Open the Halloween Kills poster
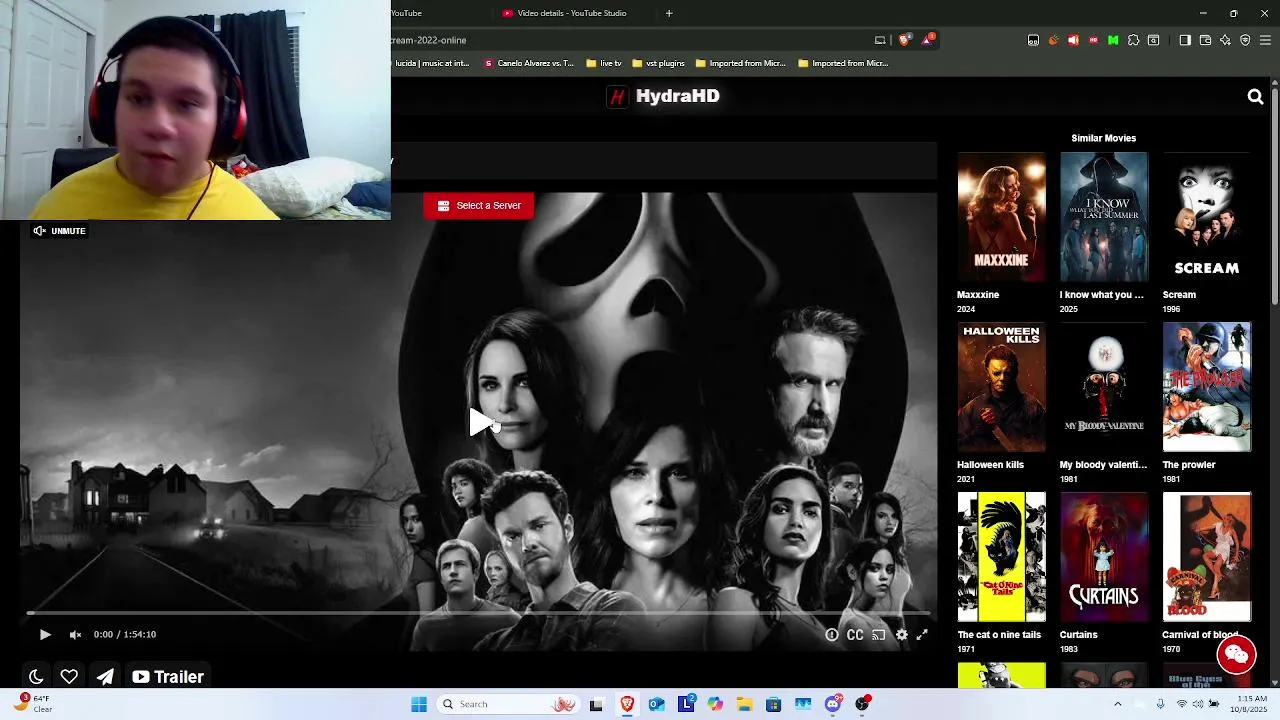The width and height of the screenshot is (1280, 720). [1001, 387]
